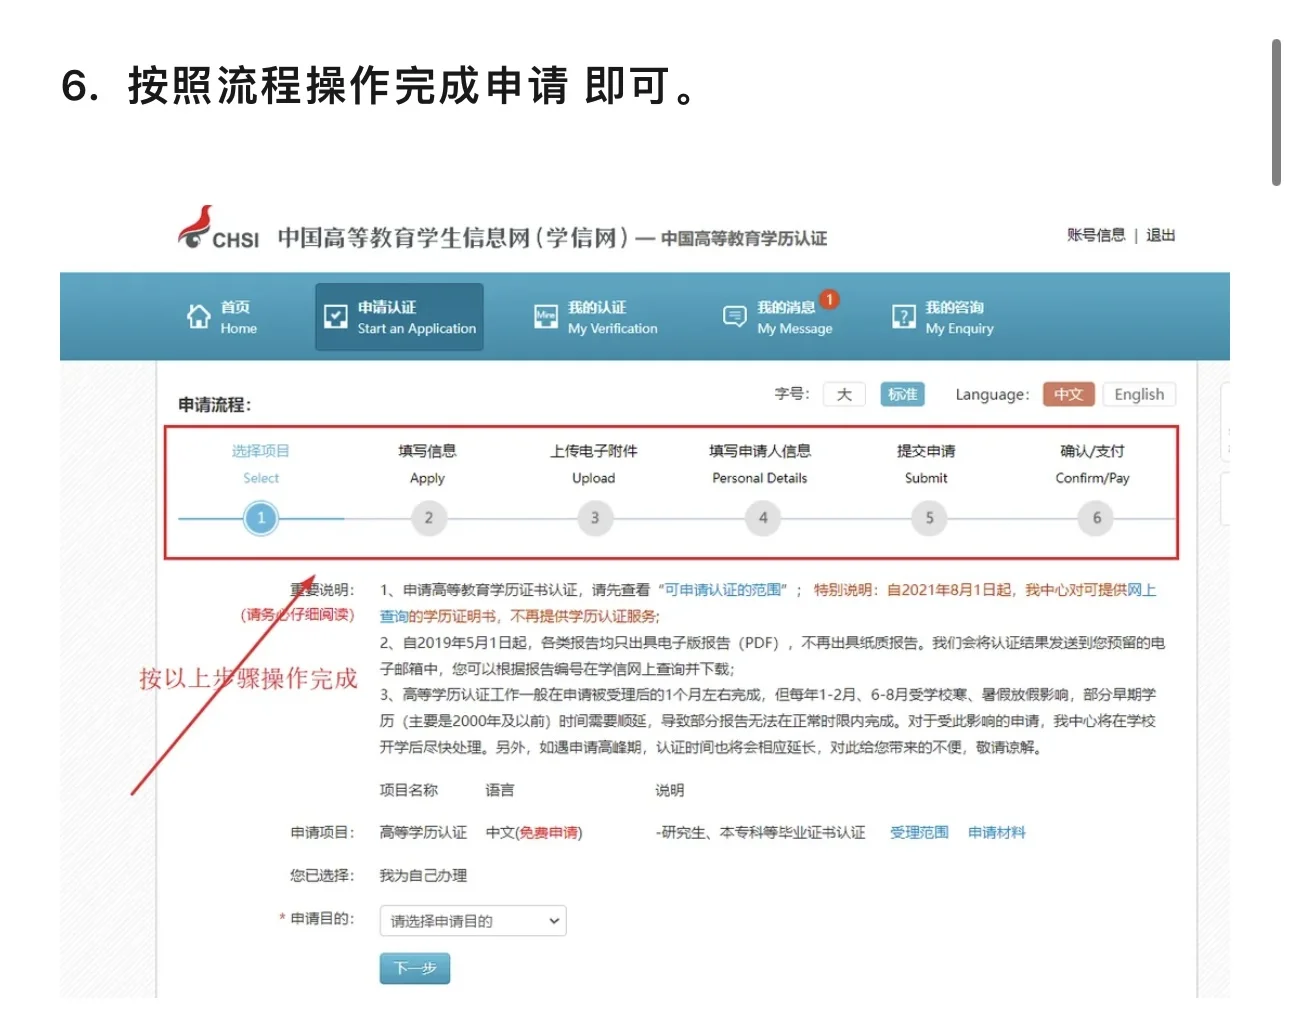Click step 6 Confirm/Pay circle
1290x1020 pixels.
(1096, 518)
